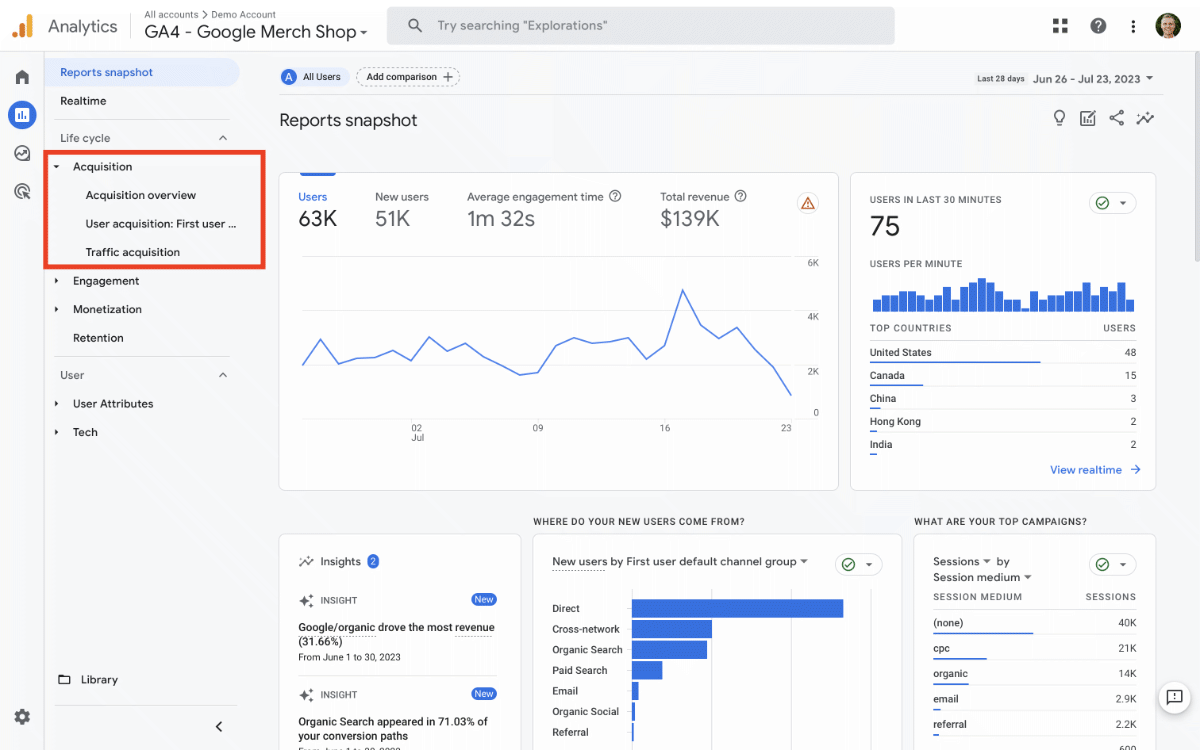This screenshot has height=750, width=1200.
Task: Share this report via the share icon
Action: pyautogui.click(x=1117, y=118)
